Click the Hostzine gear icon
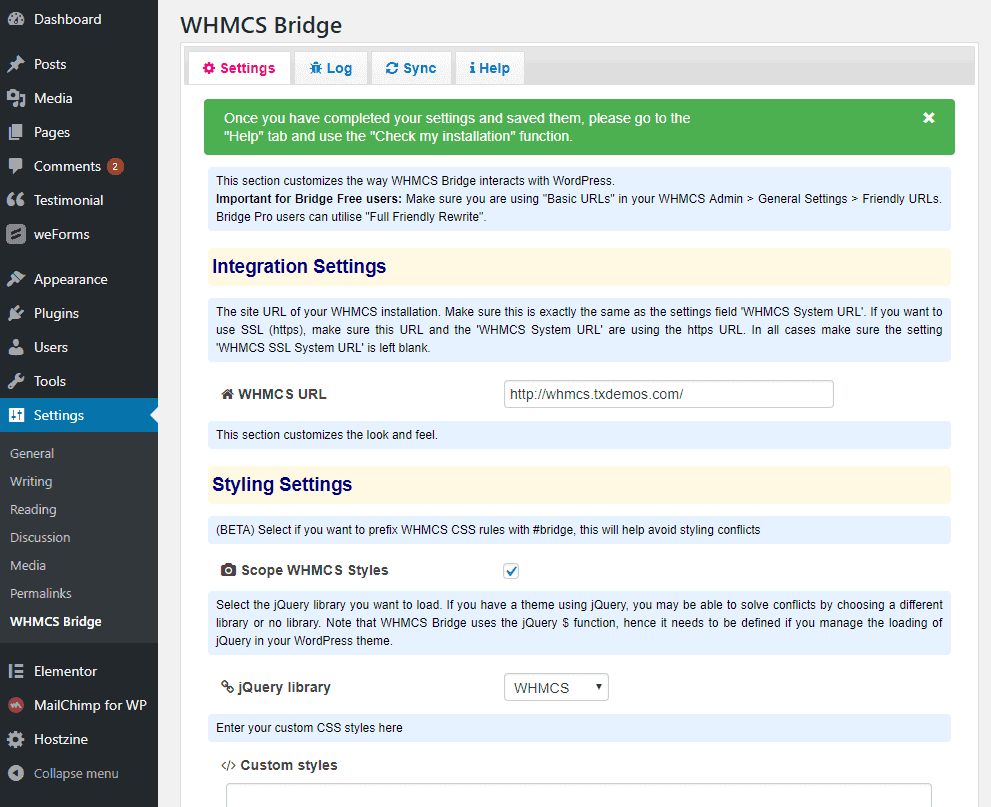991x807 pixels. coord(16,739)
